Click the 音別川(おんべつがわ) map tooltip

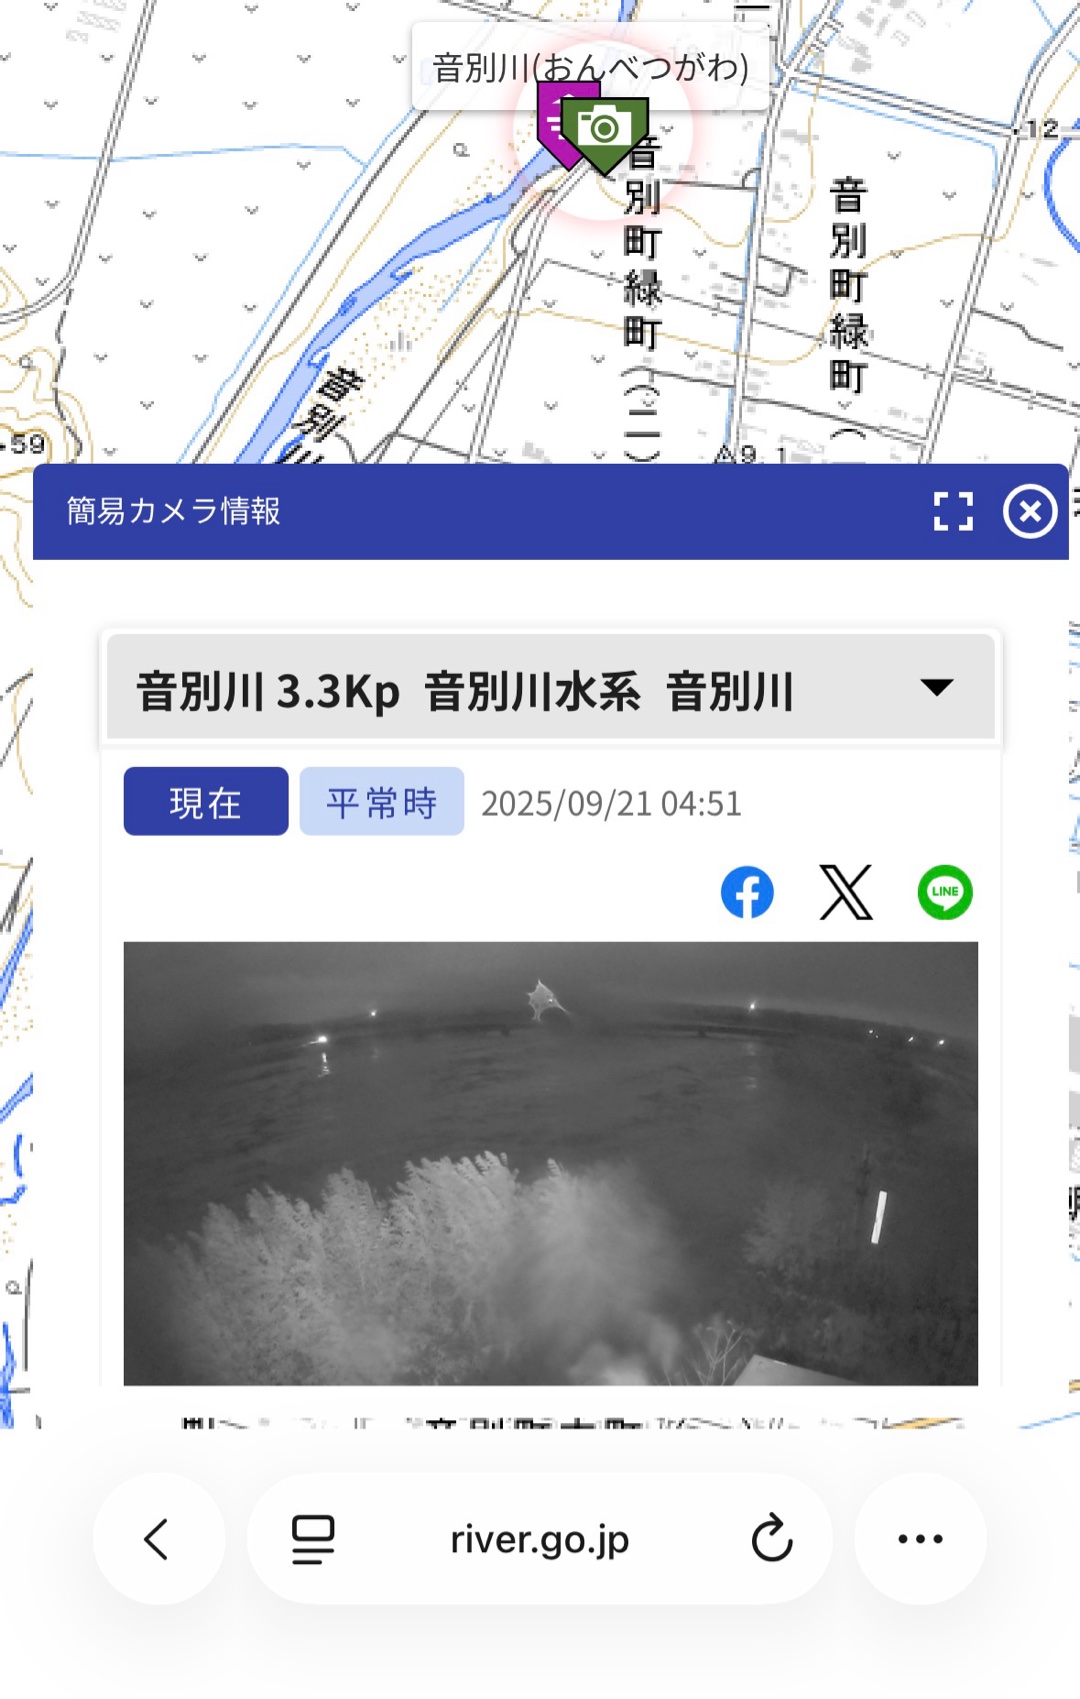coord(590,67)
